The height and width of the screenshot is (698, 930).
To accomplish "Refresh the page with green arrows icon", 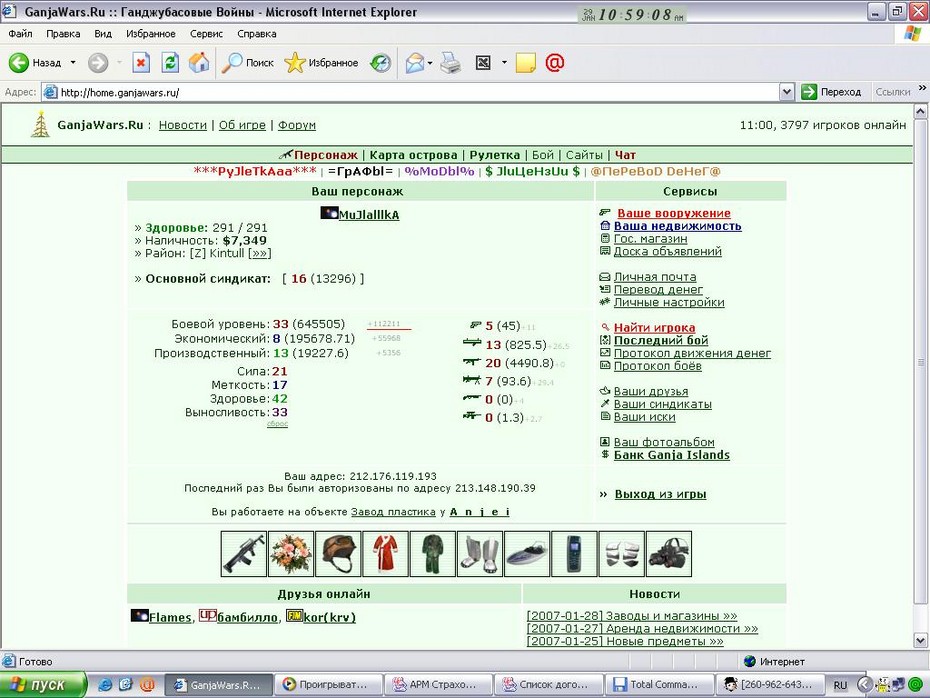I will pos(170,62).
